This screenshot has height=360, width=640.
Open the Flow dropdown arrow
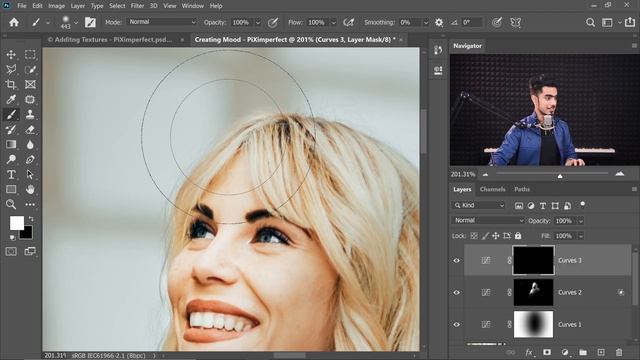[333, 22]
